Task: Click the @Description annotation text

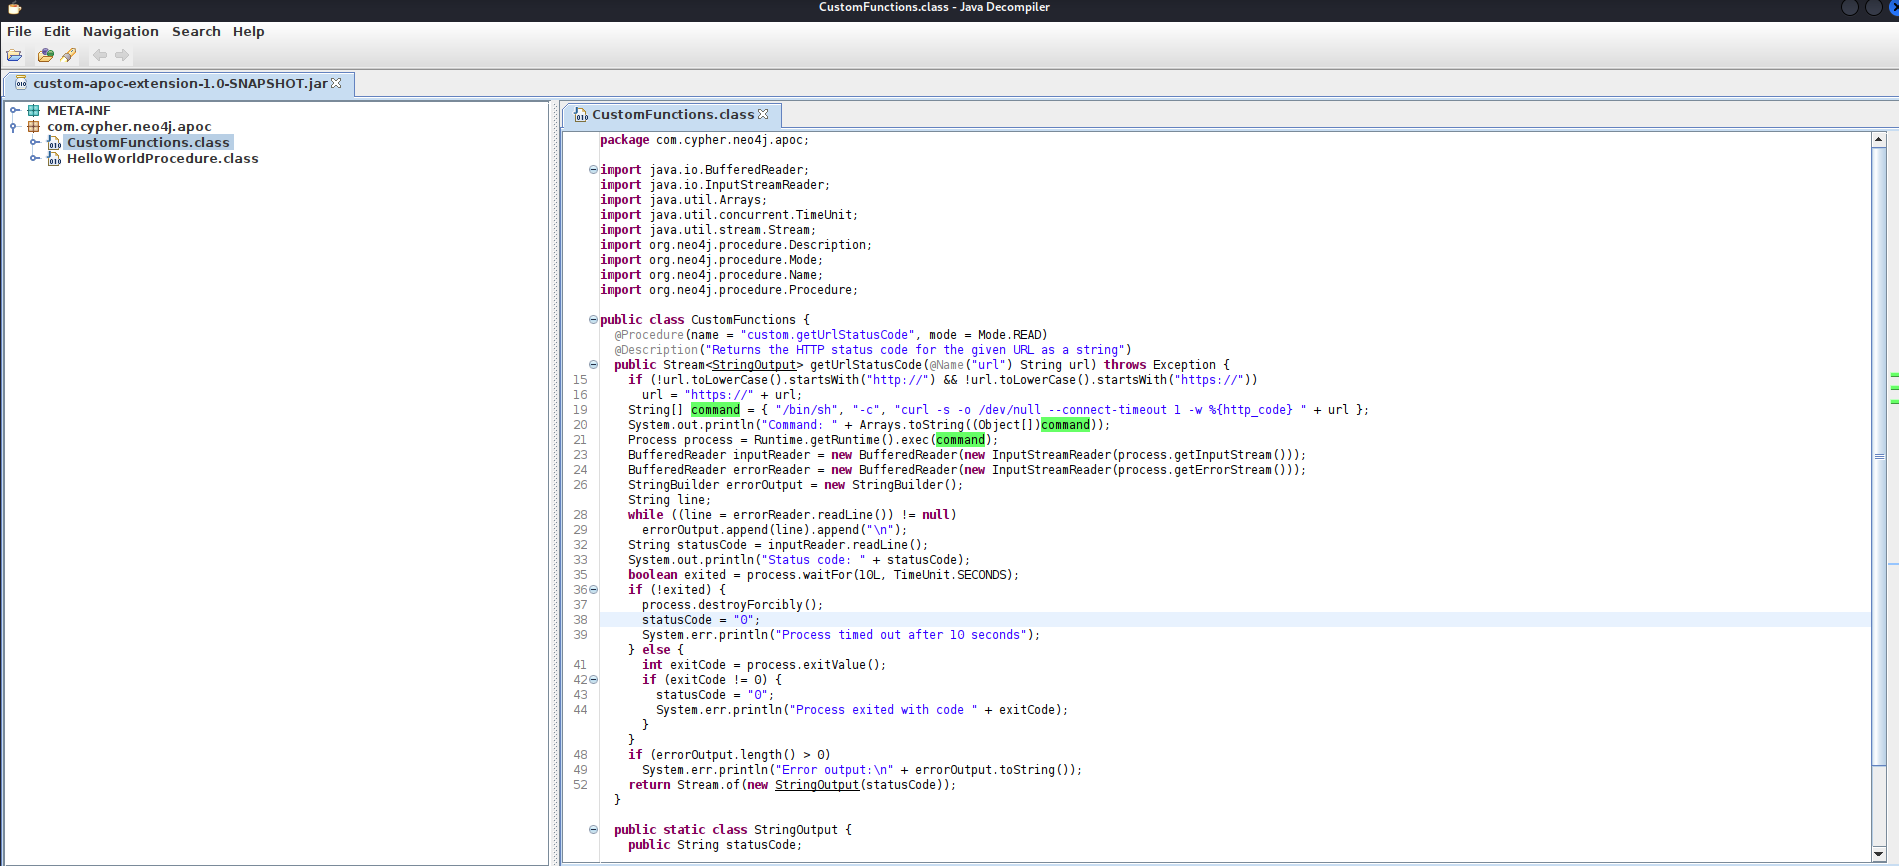Action: [x=656, y=350]
